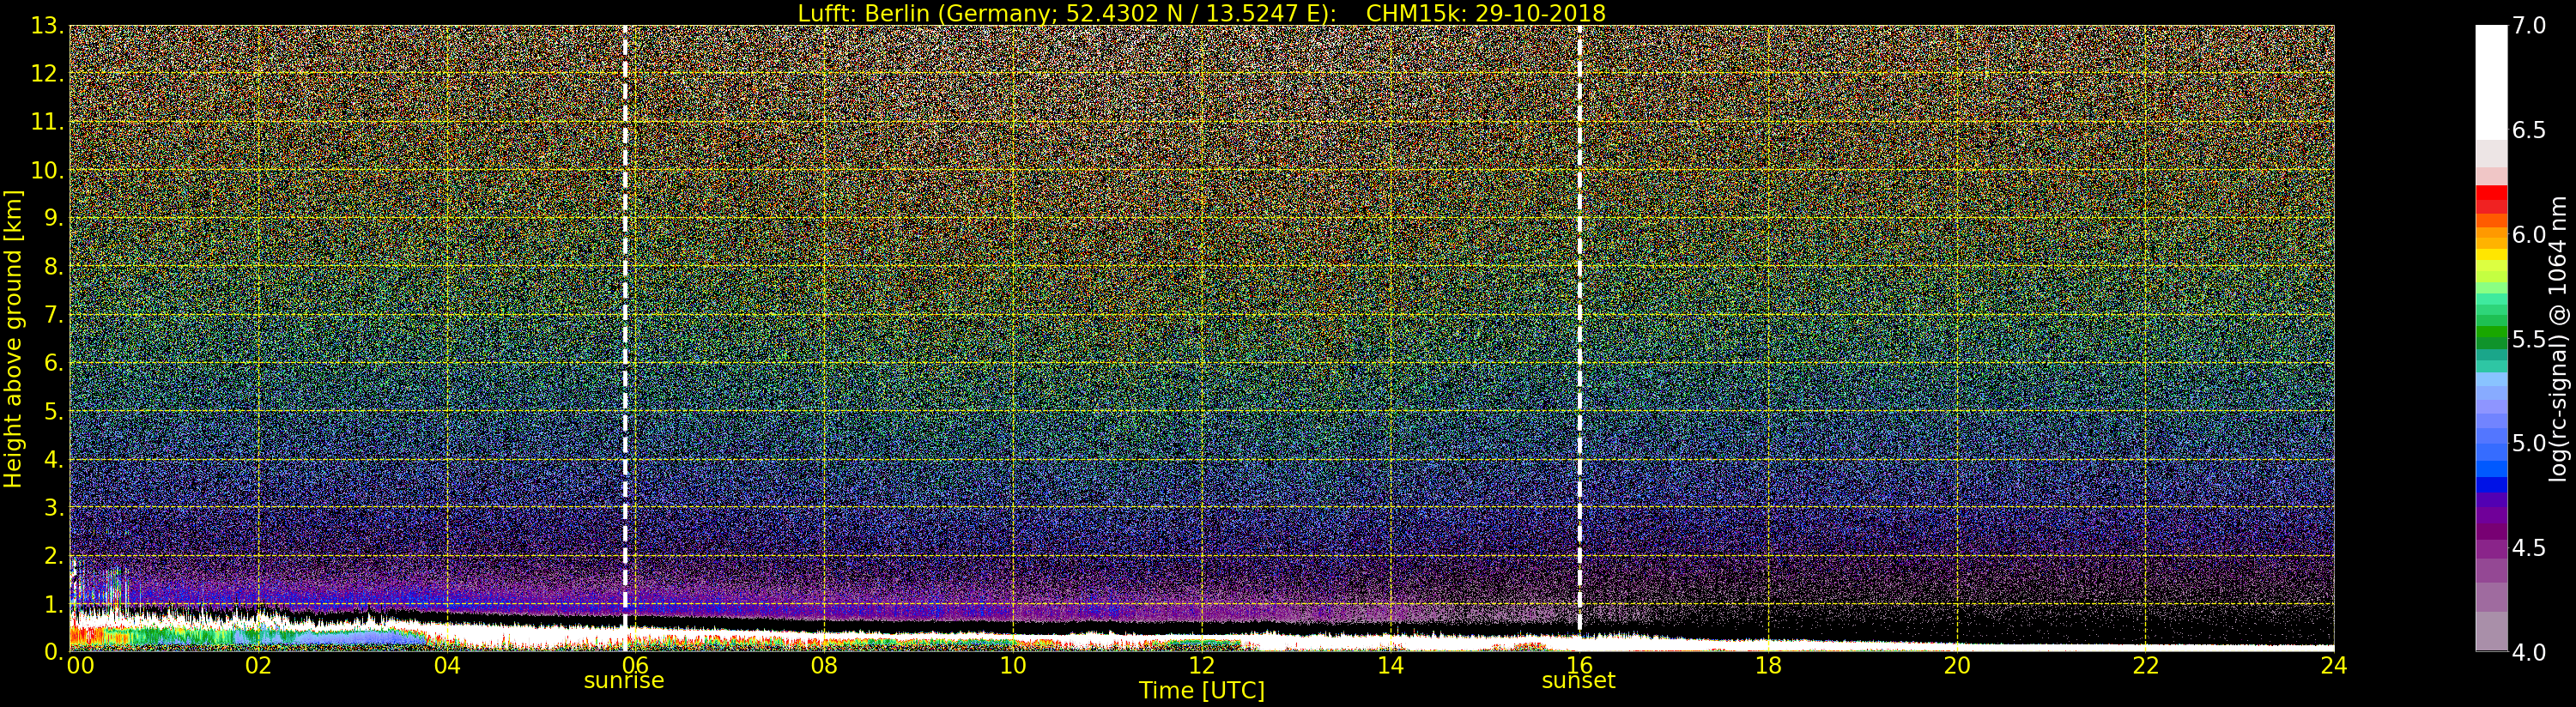Click the '08' time tick label
The width and height of the screenshot is (2576, 707).
(824, 665)
